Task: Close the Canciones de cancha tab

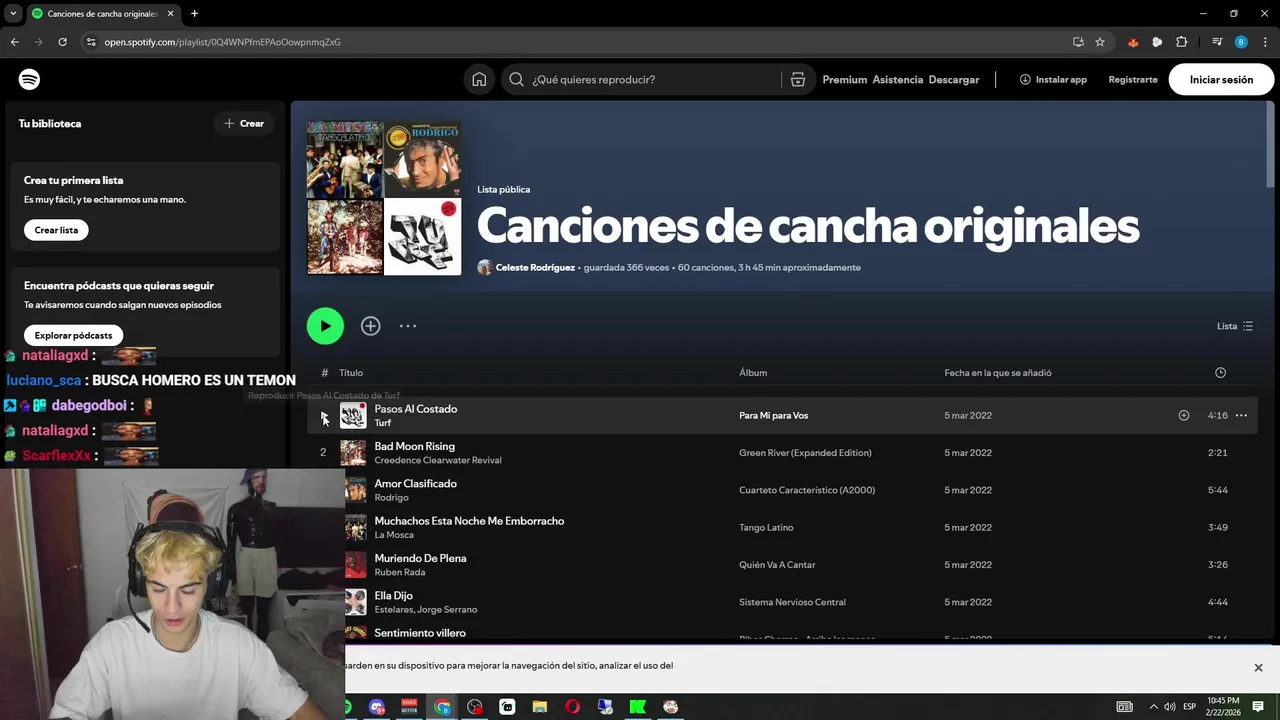Action: [170, 14]
